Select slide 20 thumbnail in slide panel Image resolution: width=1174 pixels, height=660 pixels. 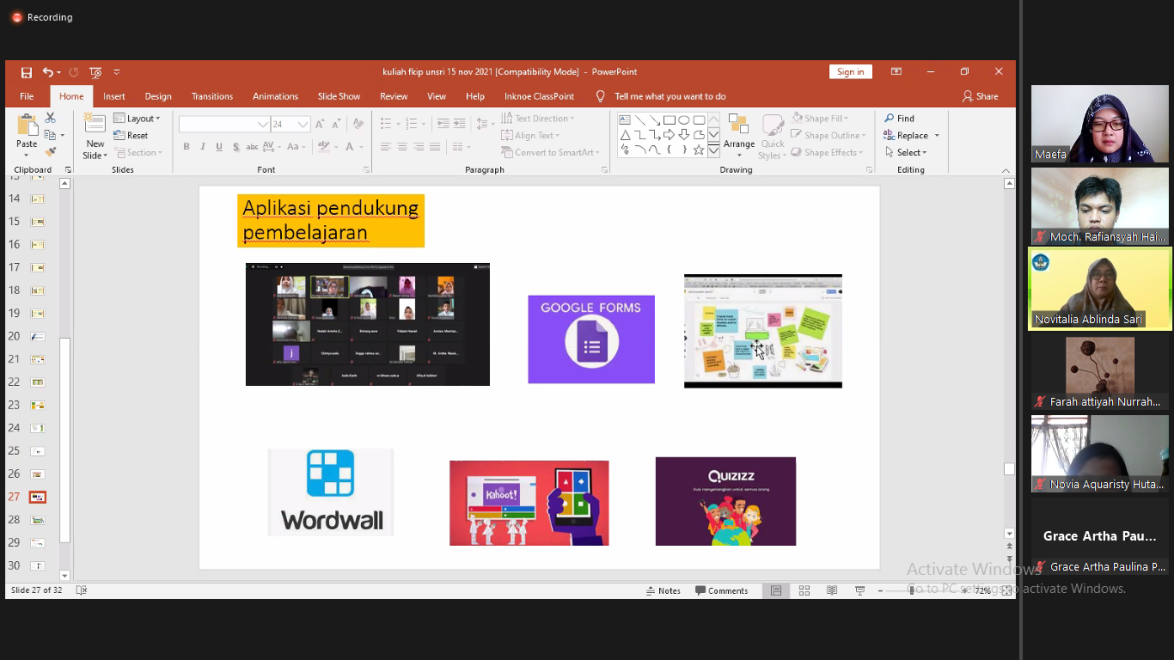pos(38,336)
